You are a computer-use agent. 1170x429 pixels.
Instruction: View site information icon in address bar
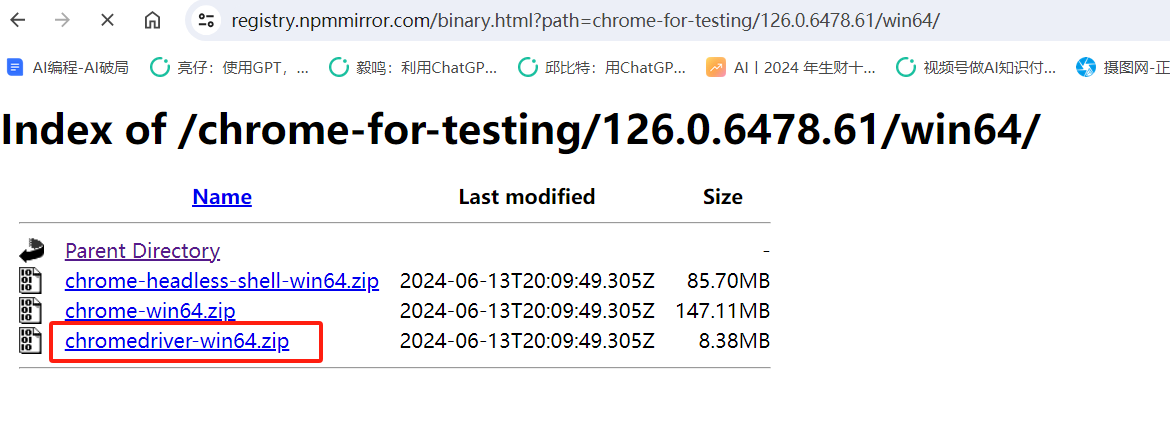[206, 20]
